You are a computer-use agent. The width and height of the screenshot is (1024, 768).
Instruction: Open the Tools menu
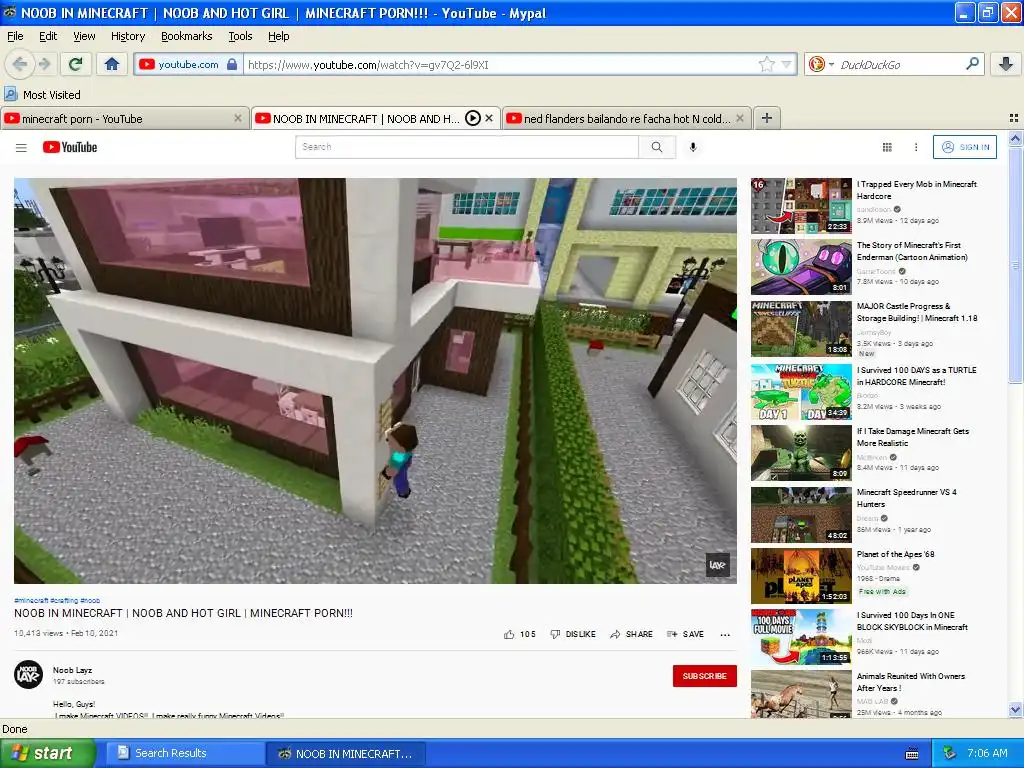(240, 36)
